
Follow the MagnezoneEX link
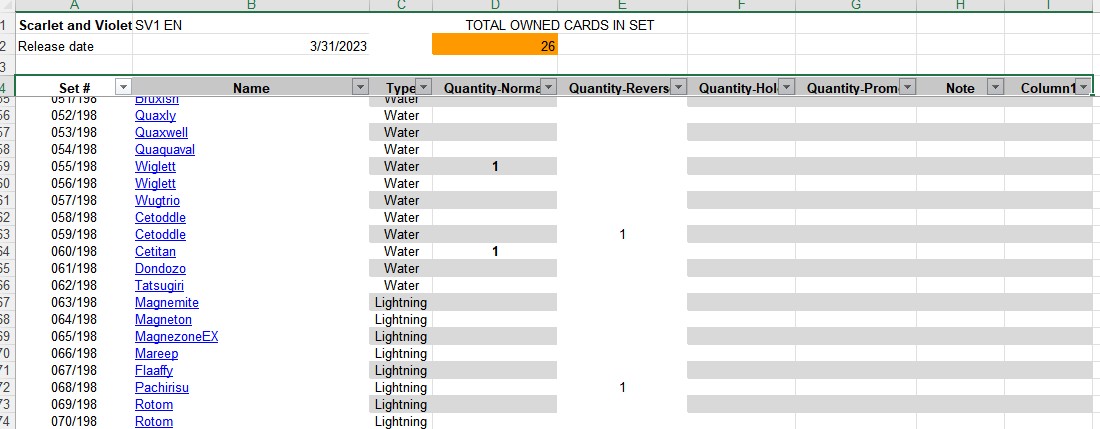click(177, 336)
